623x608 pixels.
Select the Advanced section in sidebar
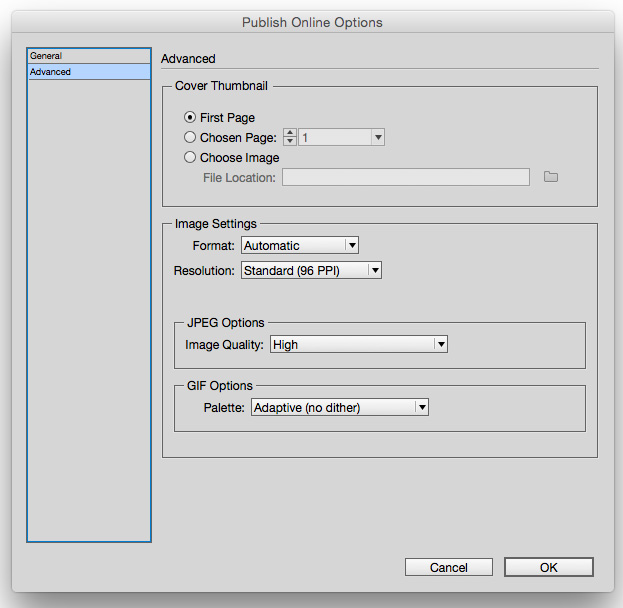point(89,72)
